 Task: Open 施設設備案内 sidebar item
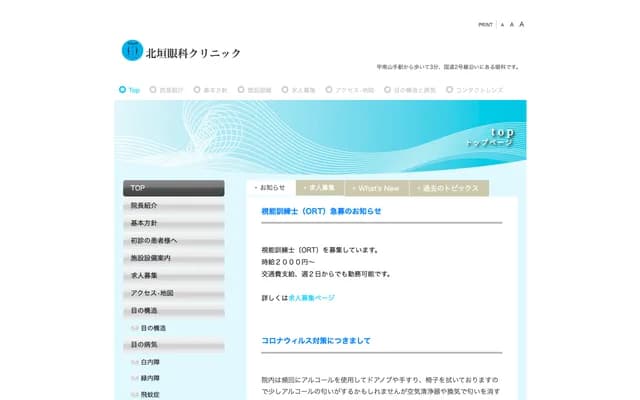pos(174,258)
